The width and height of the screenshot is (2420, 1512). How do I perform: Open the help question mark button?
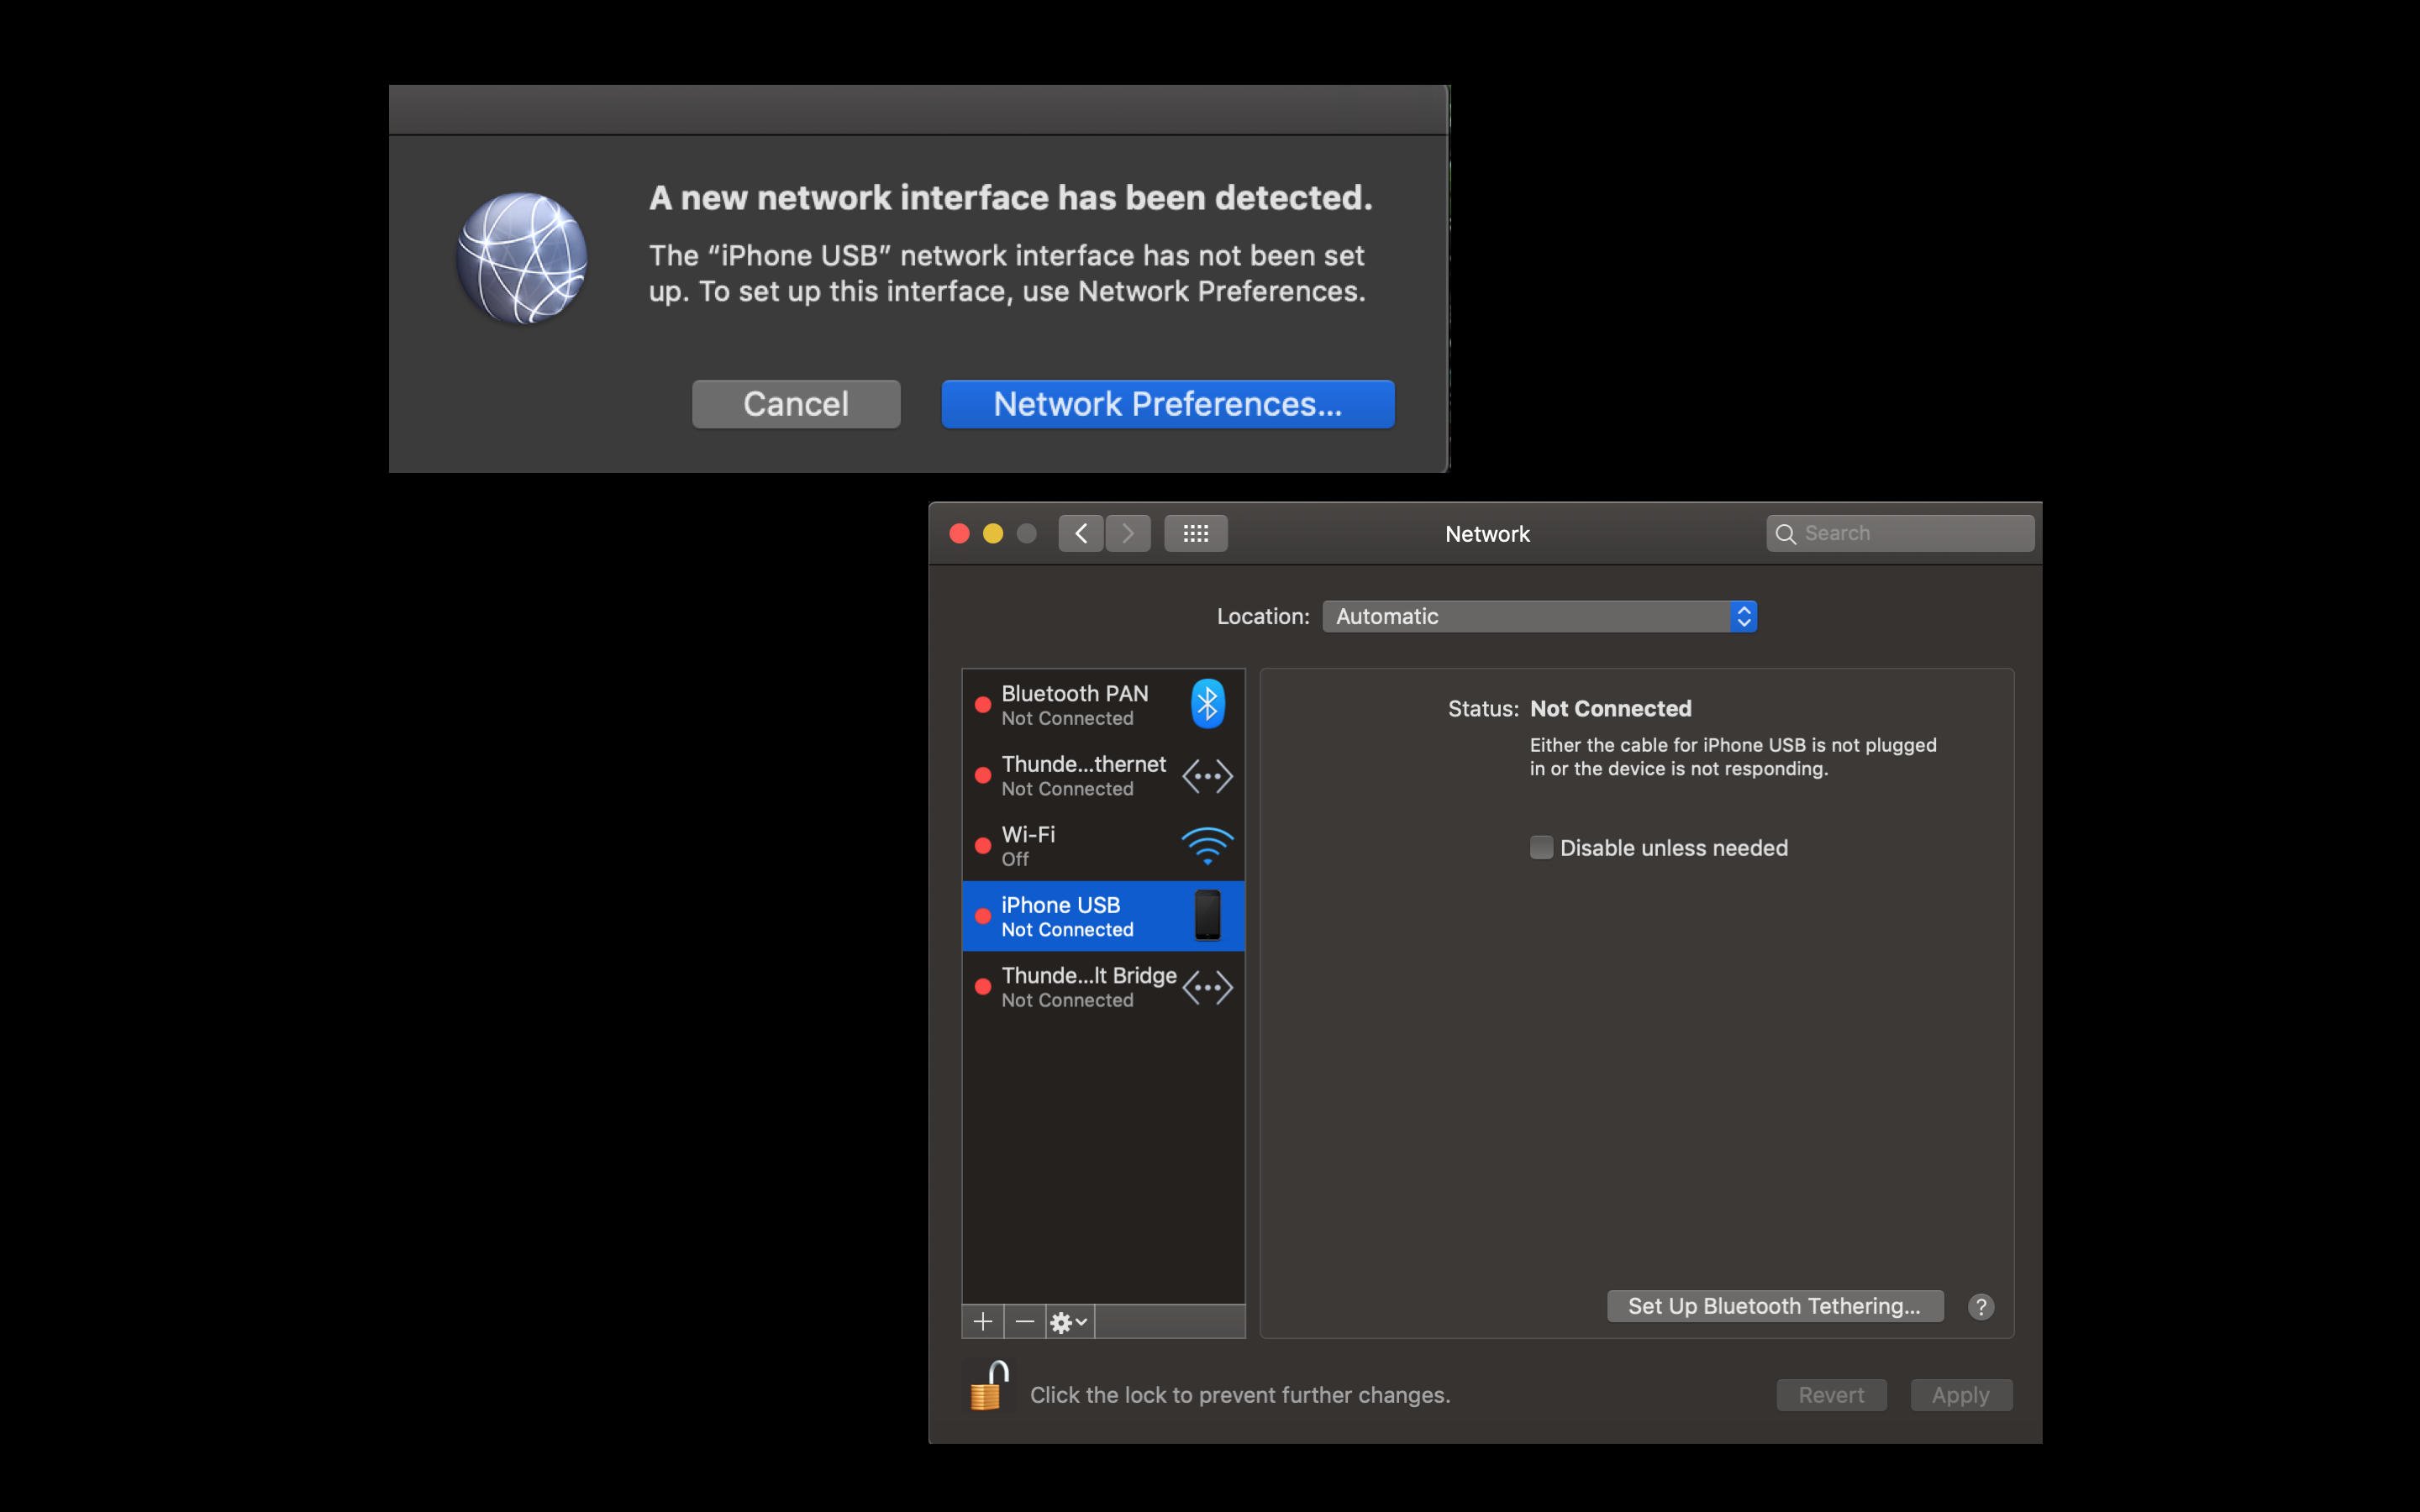click(x=1980, y=1307)
